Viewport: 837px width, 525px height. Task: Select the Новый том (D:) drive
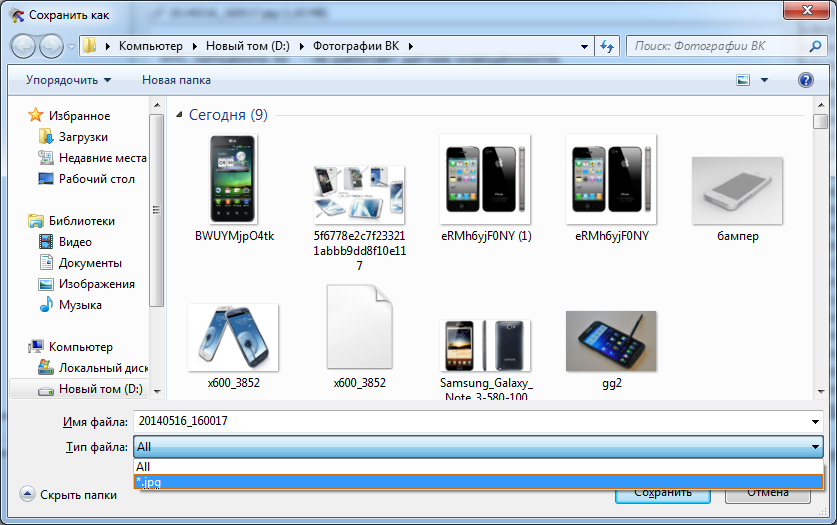click(100, 389)
